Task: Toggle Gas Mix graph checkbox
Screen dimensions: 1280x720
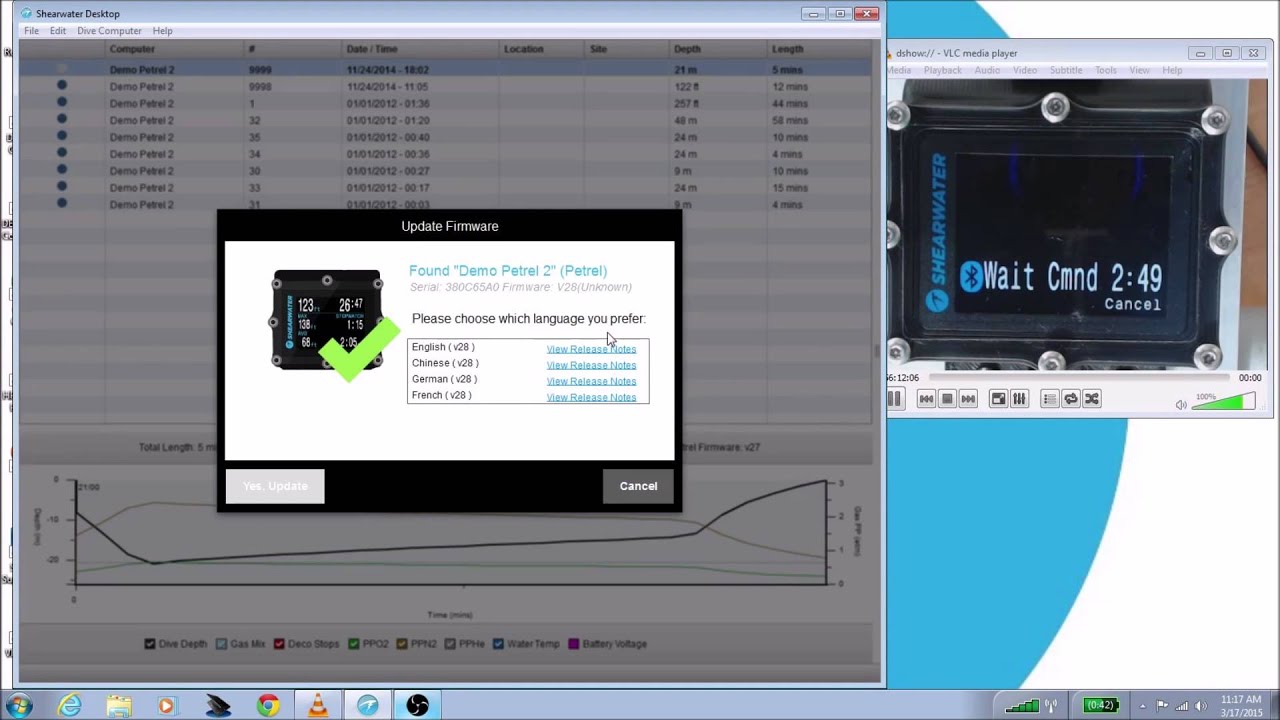Action: 222,644
